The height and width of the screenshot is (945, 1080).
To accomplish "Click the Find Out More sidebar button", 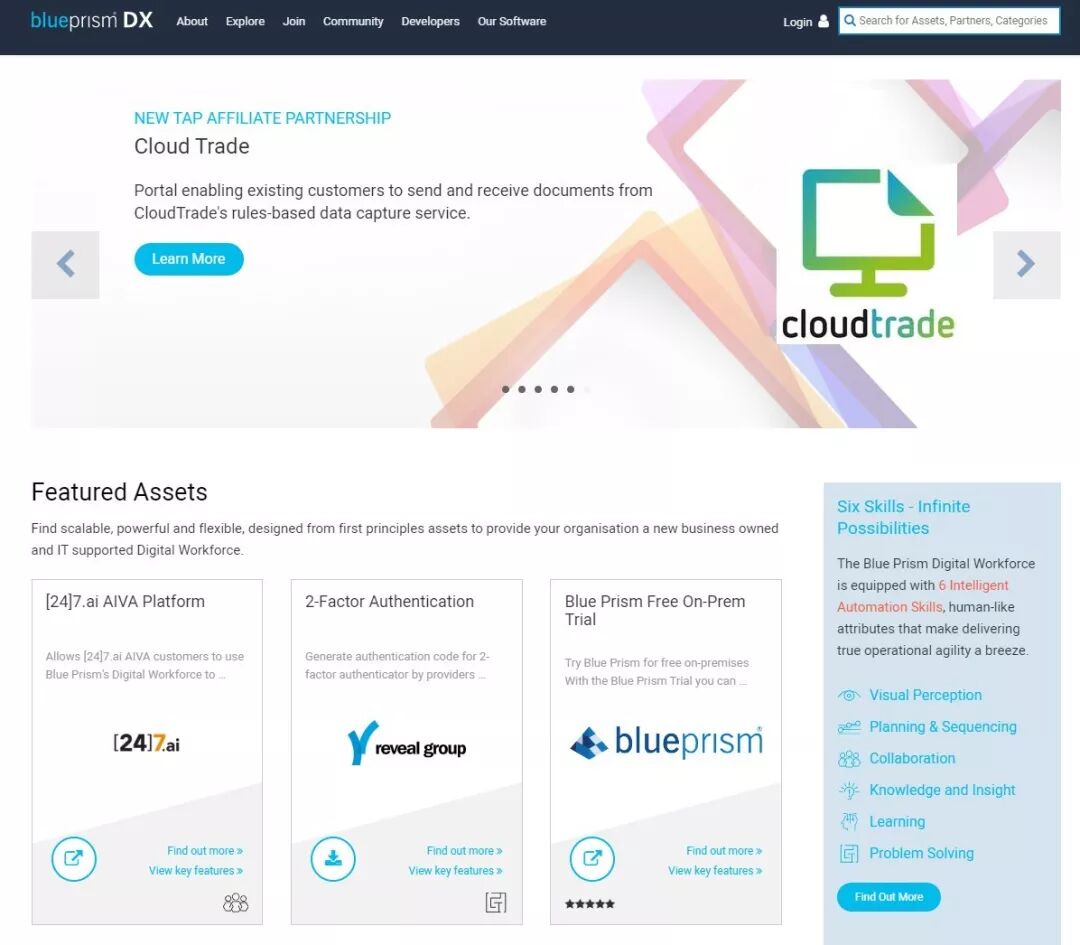I will [x=889, y=897].
